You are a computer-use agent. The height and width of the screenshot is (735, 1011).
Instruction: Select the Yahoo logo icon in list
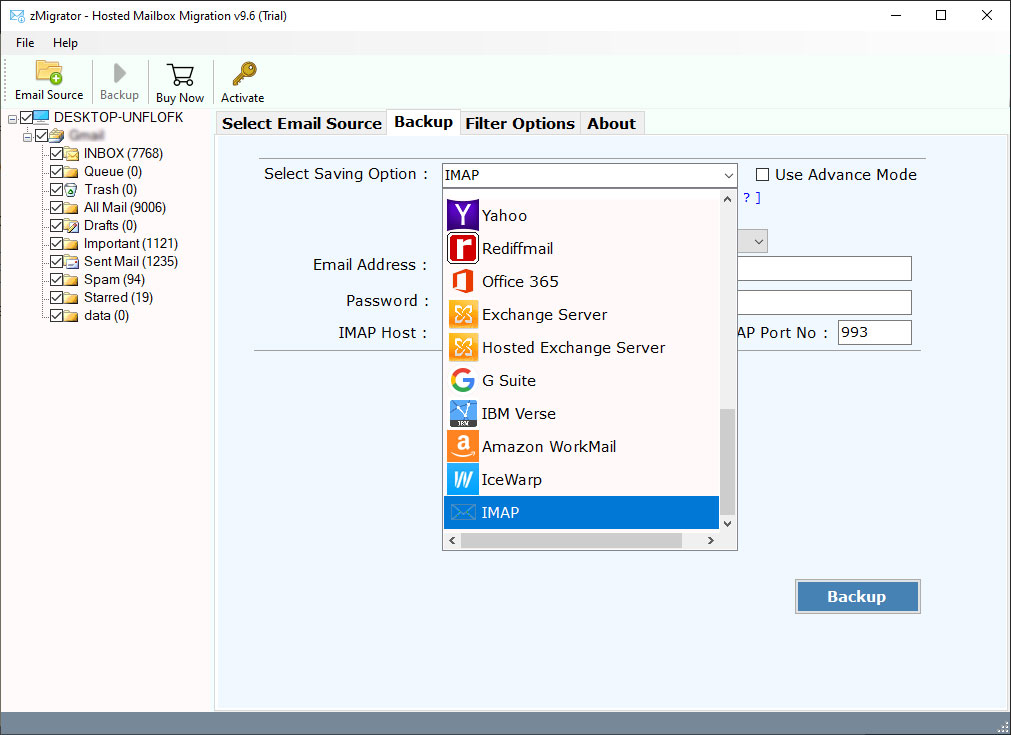click(x=463, y=215)
